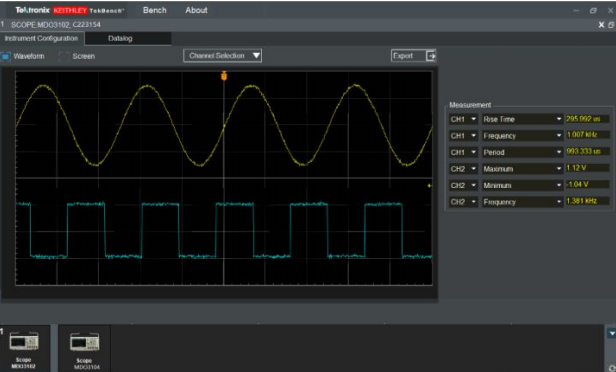Open the CH1 Frequency measurement type dropdown

[522, 136]
